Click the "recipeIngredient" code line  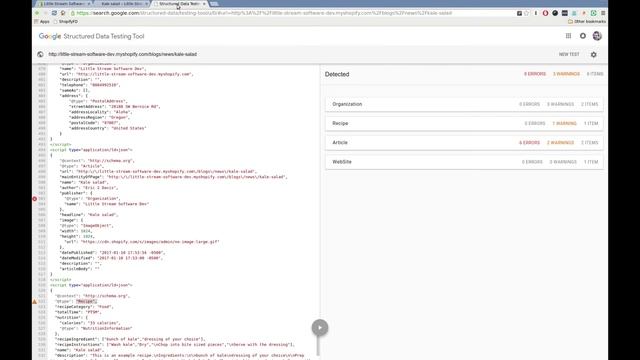click(130, 339)
